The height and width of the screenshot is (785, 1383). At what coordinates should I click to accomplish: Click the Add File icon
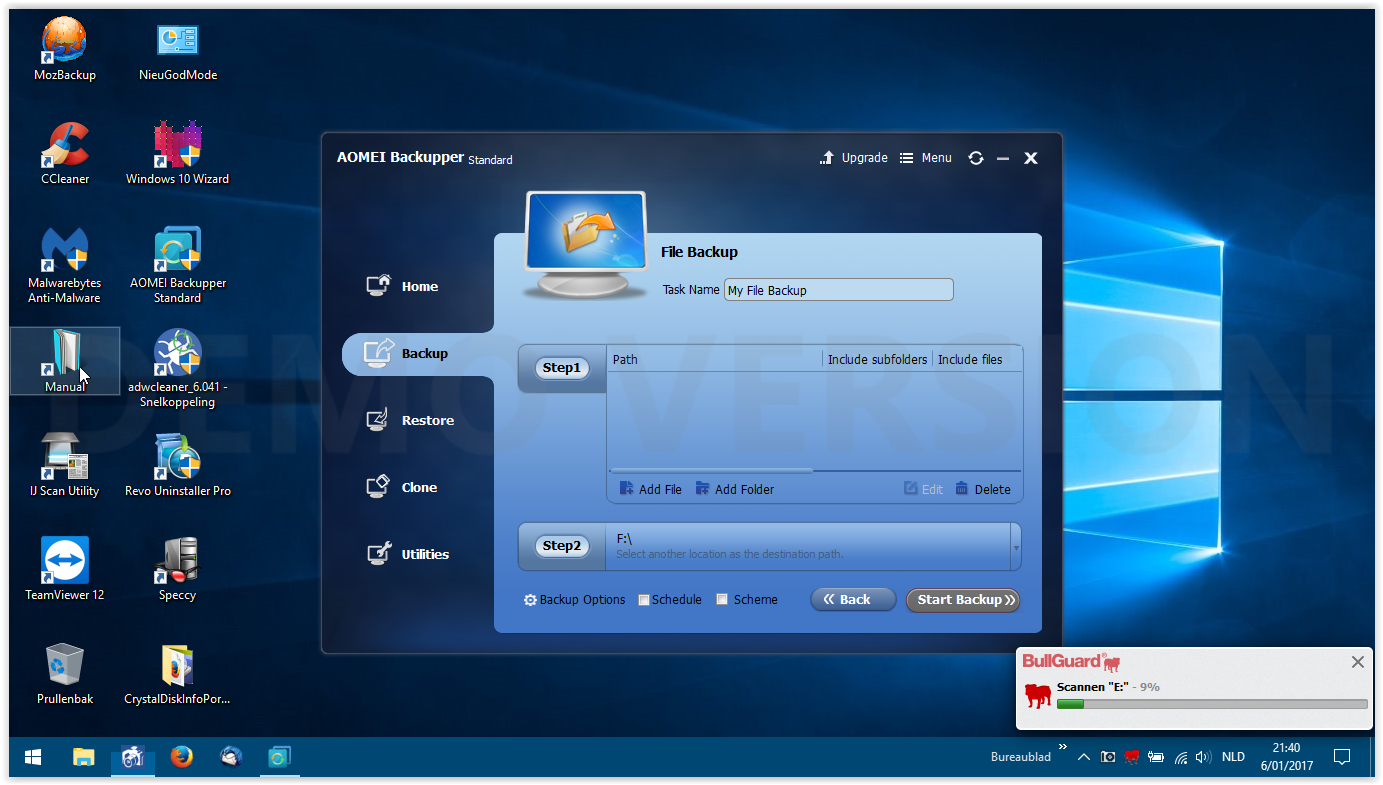pos(627,489)
